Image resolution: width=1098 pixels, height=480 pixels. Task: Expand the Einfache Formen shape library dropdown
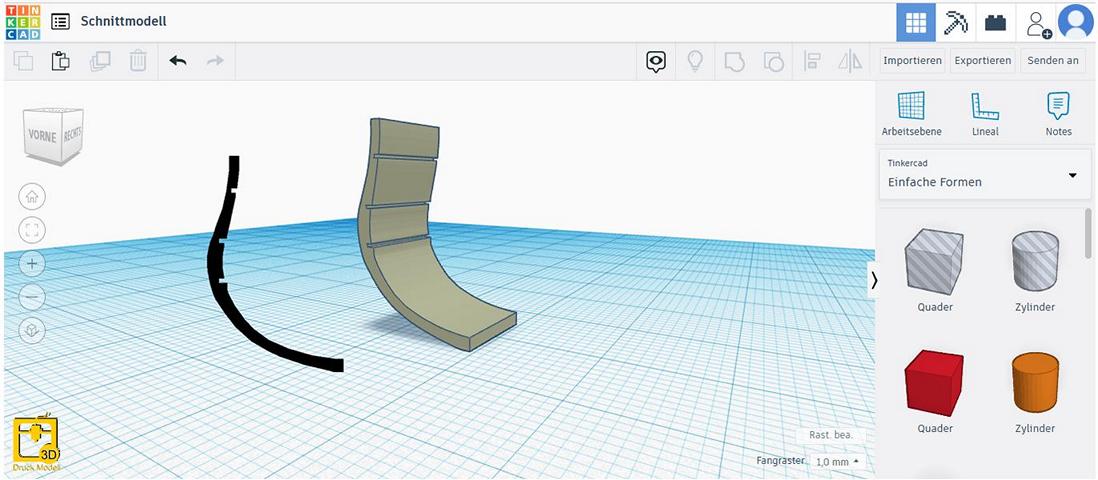click(1072, 176)
